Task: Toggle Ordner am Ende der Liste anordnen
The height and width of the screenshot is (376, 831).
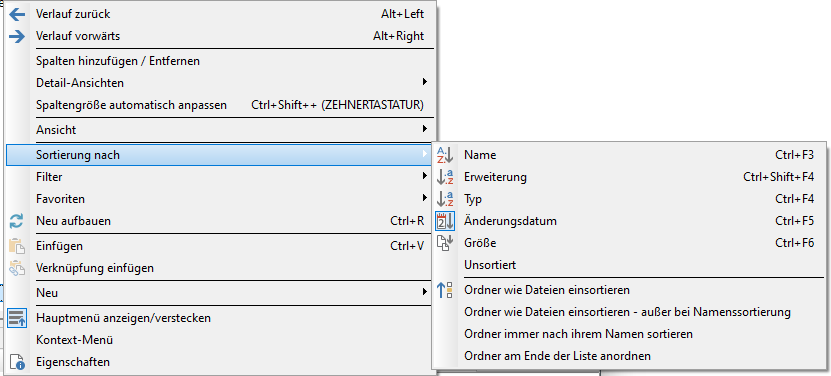Action: [x=629, y=356]
